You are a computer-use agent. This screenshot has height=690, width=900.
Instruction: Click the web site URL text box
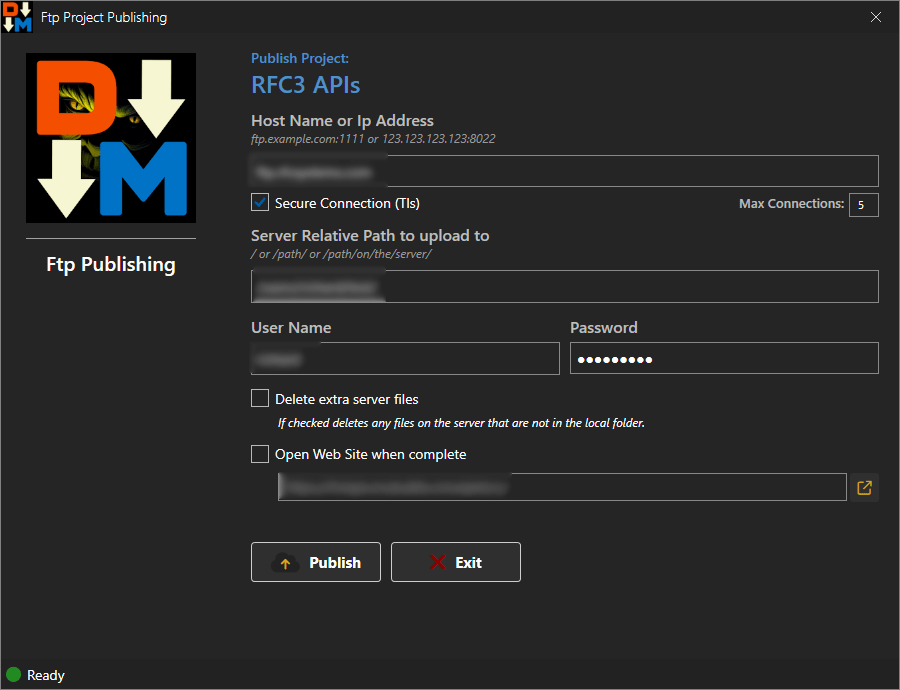562,487
